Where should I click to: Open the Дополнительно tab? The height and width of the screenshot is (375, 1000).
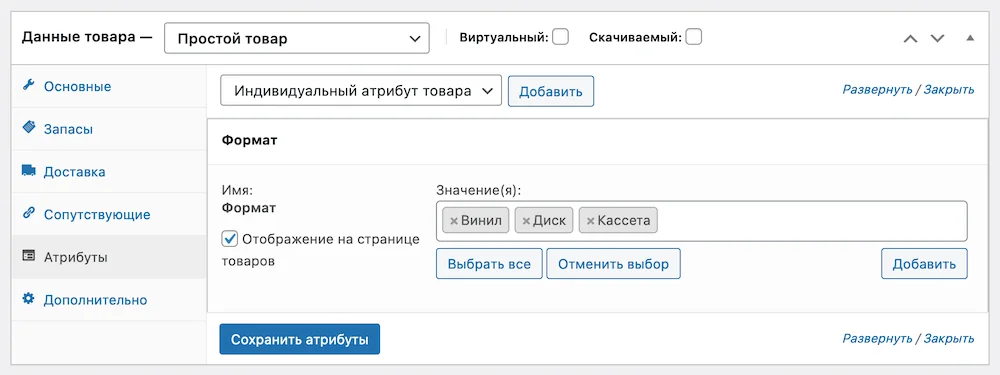click(109, 300)
